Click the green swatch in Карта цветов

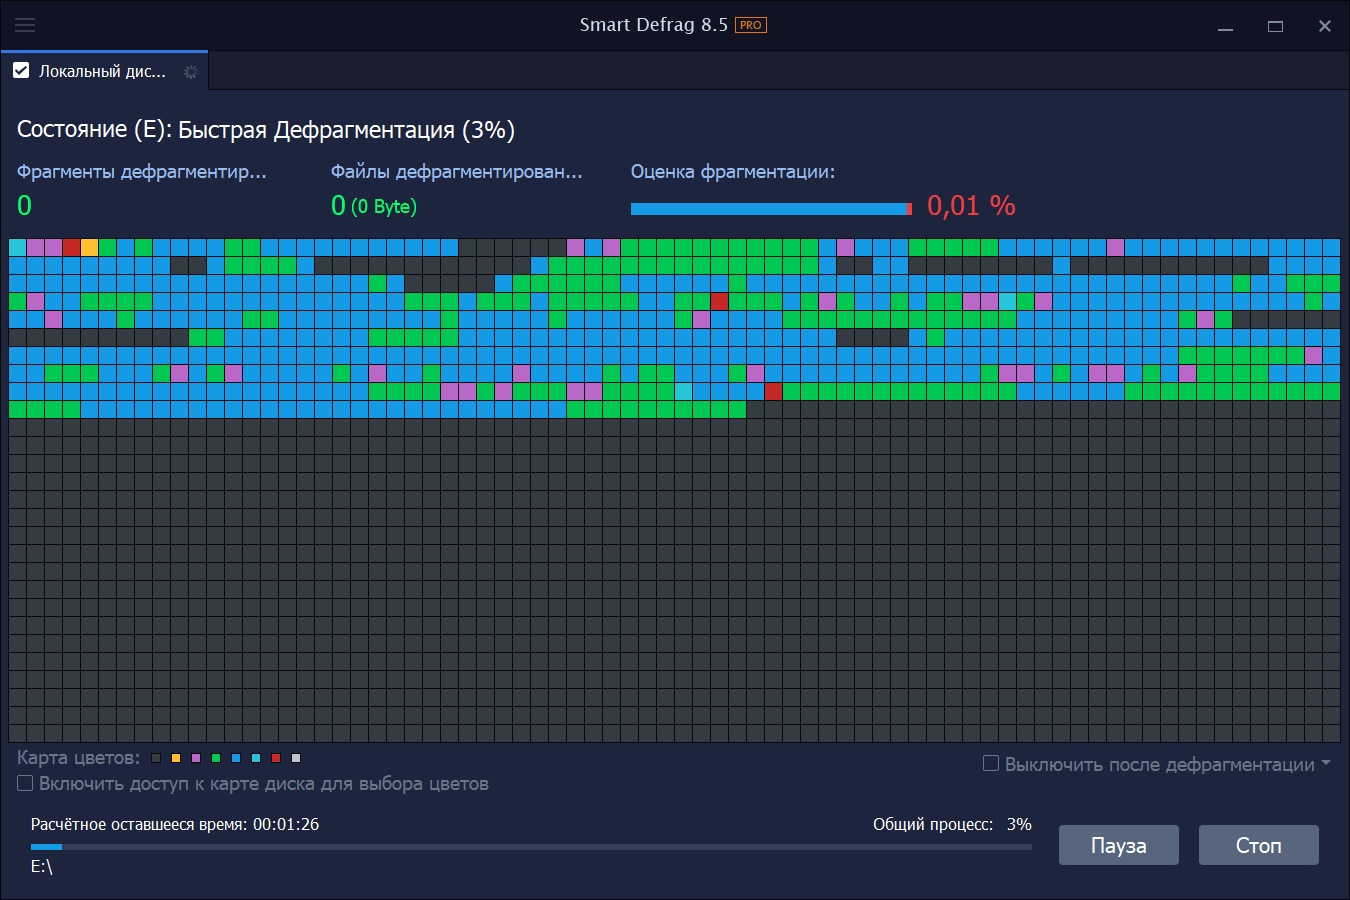click(x=216, y=758)
